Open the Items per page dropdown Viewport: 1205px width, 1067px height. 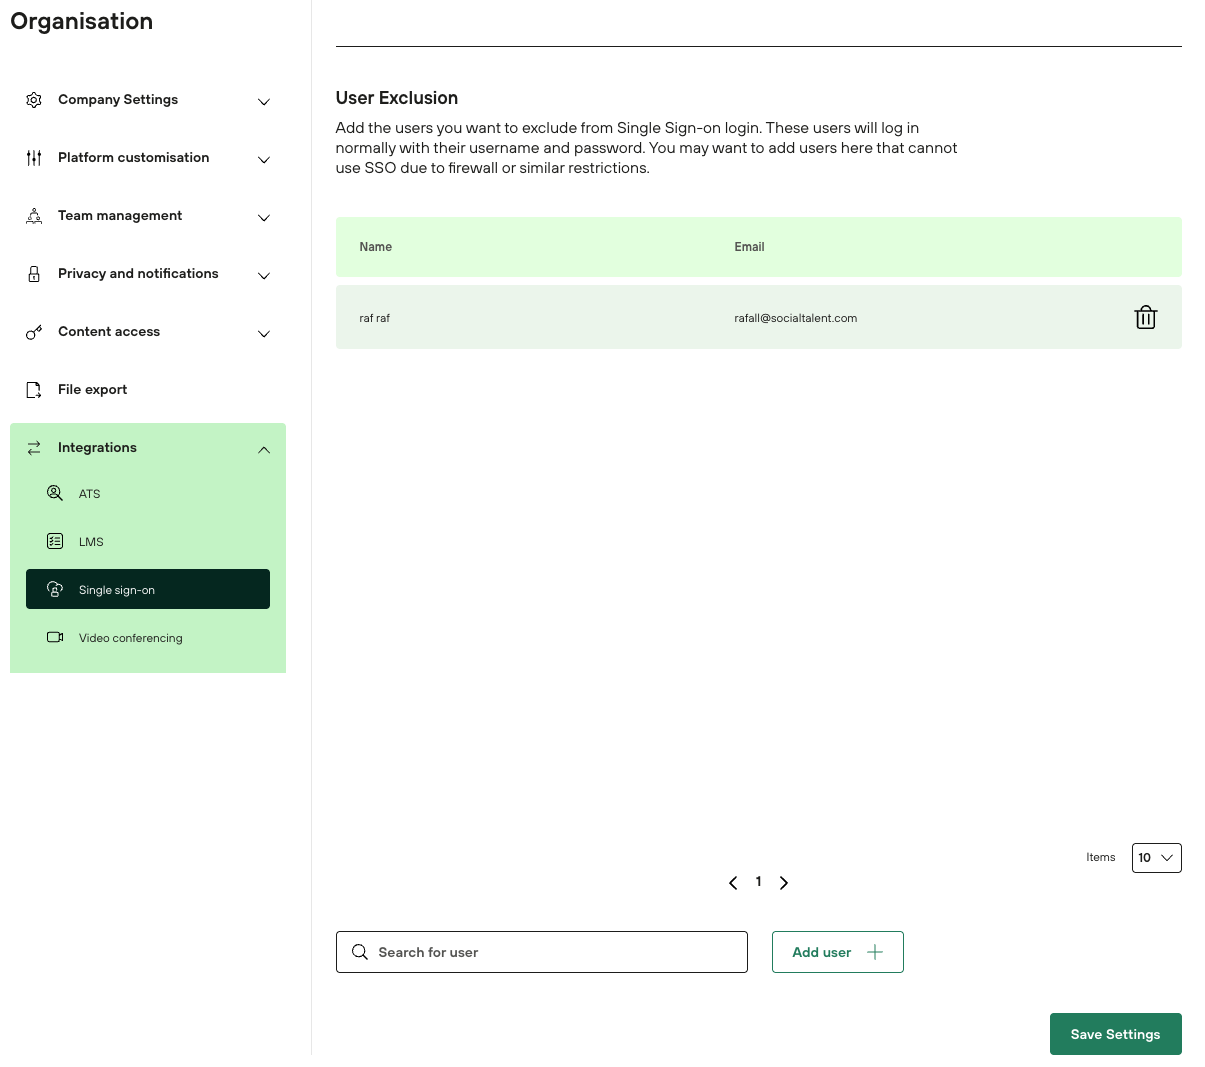click(1156, 858)
